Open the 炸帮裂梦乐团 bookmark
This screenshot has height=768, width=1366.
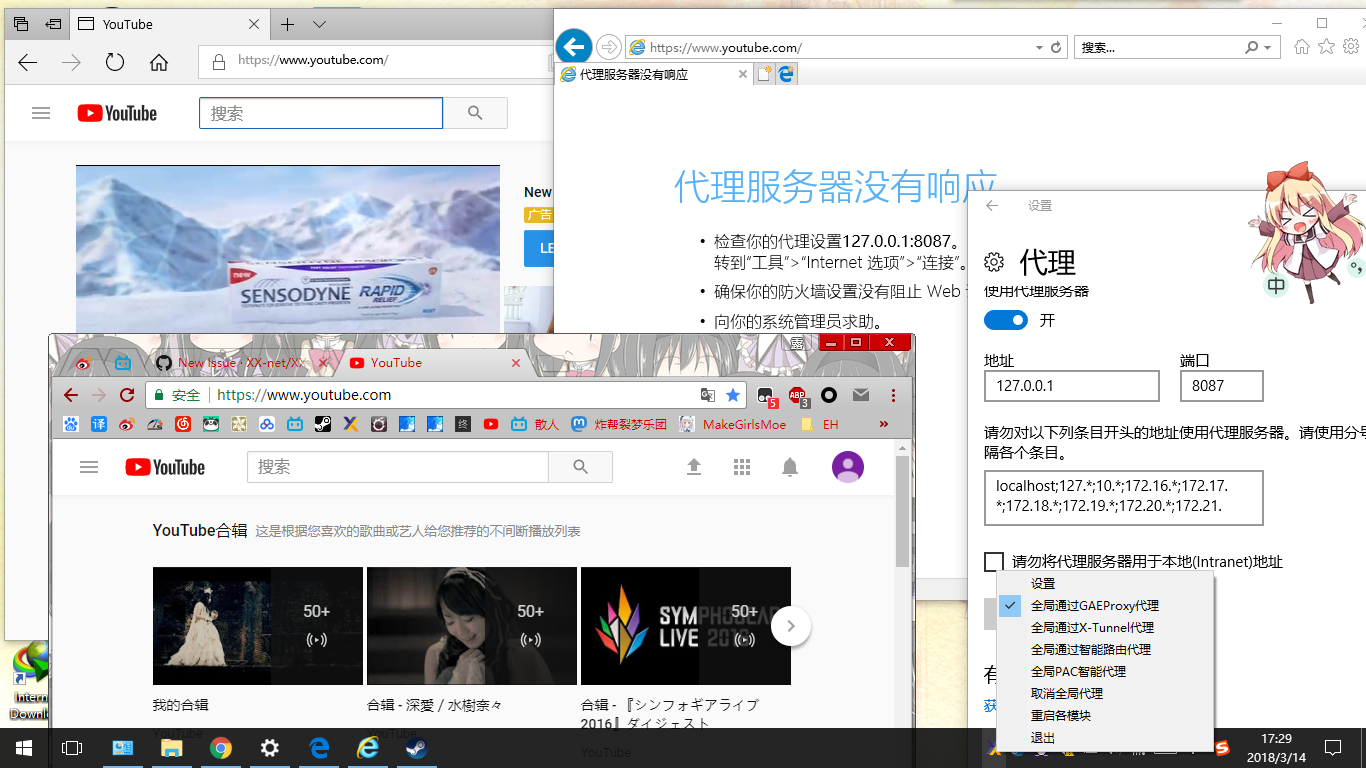(x=619, y=424)
